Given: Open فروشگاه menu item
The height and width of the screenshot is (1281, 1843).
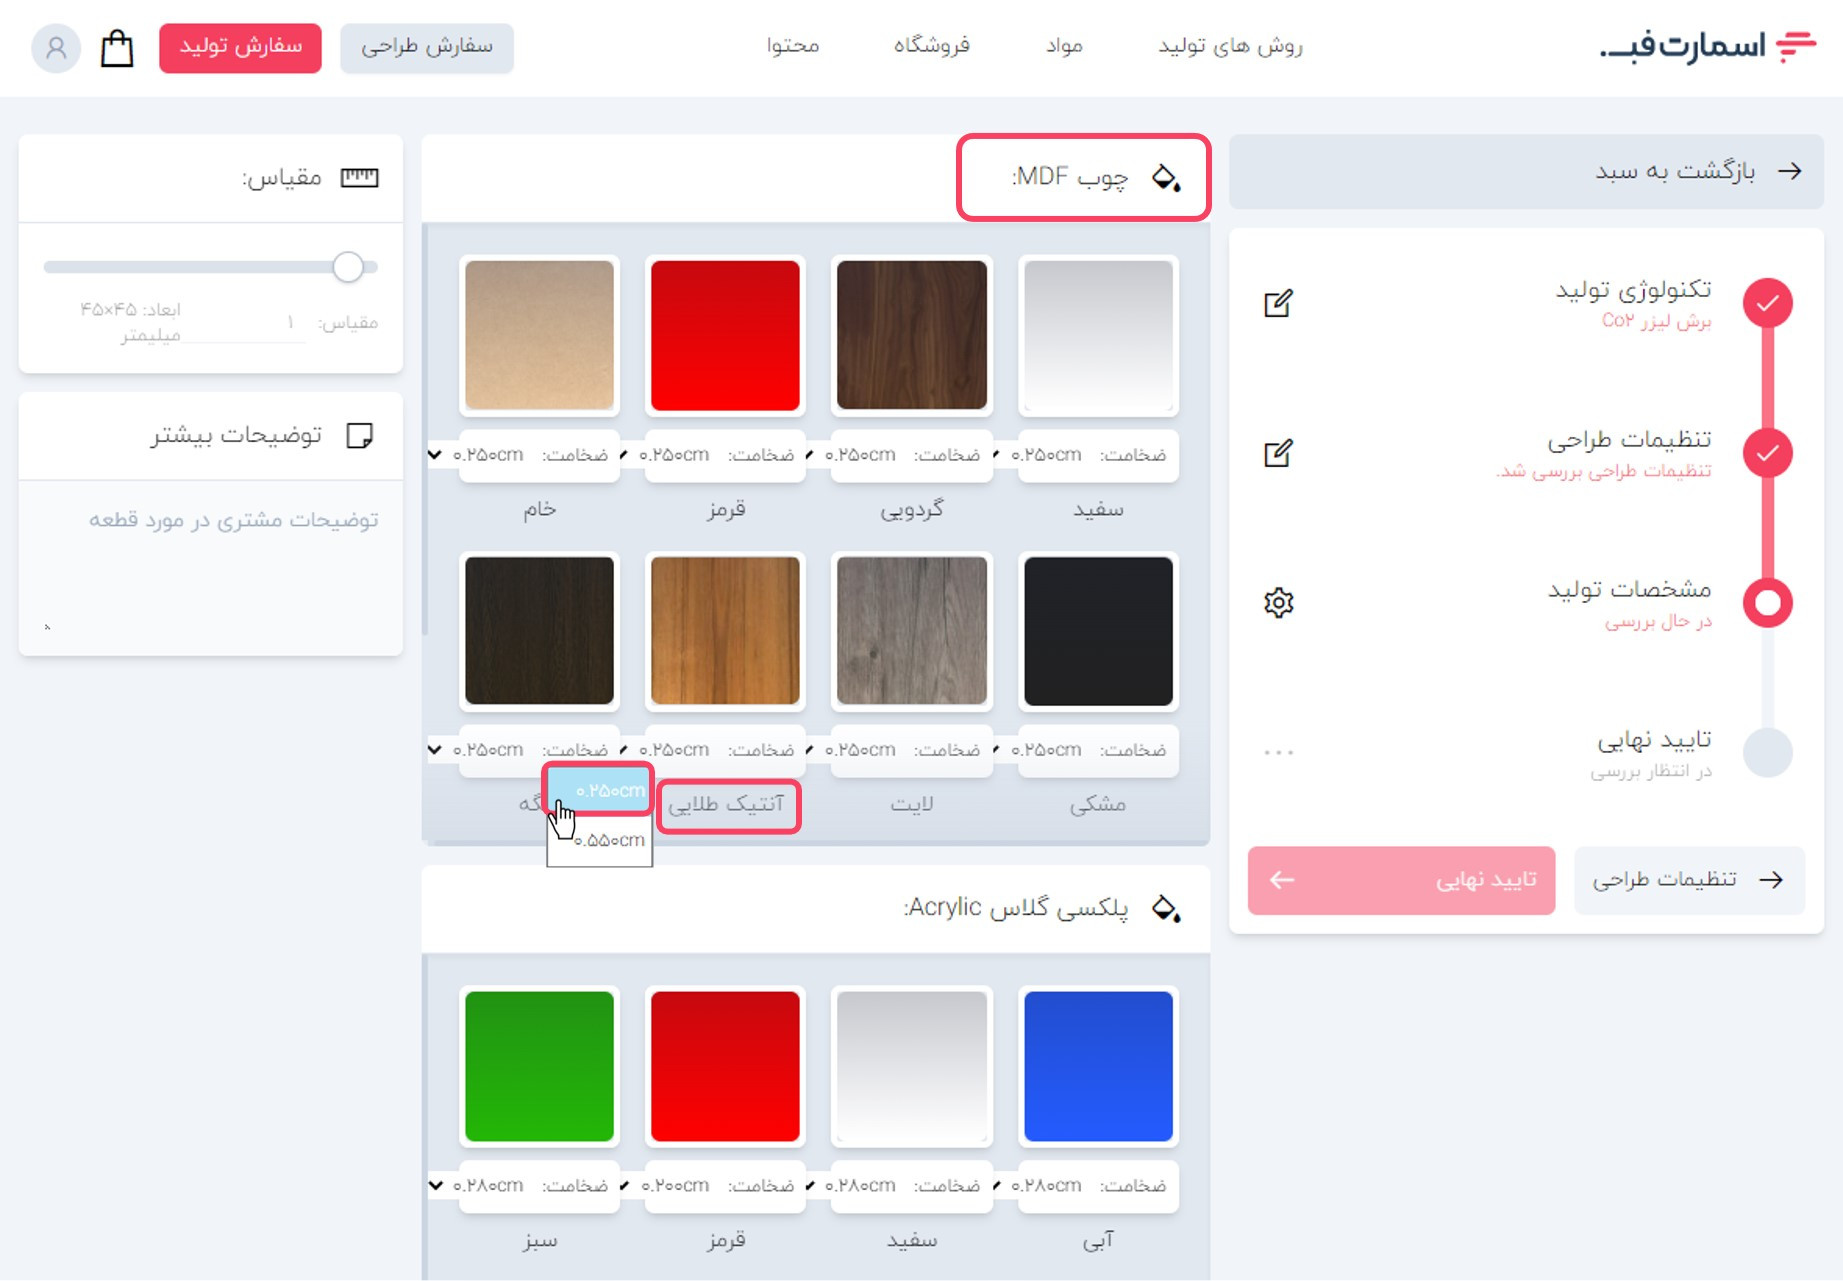Looking at the screenshot, I should (931, 46).
